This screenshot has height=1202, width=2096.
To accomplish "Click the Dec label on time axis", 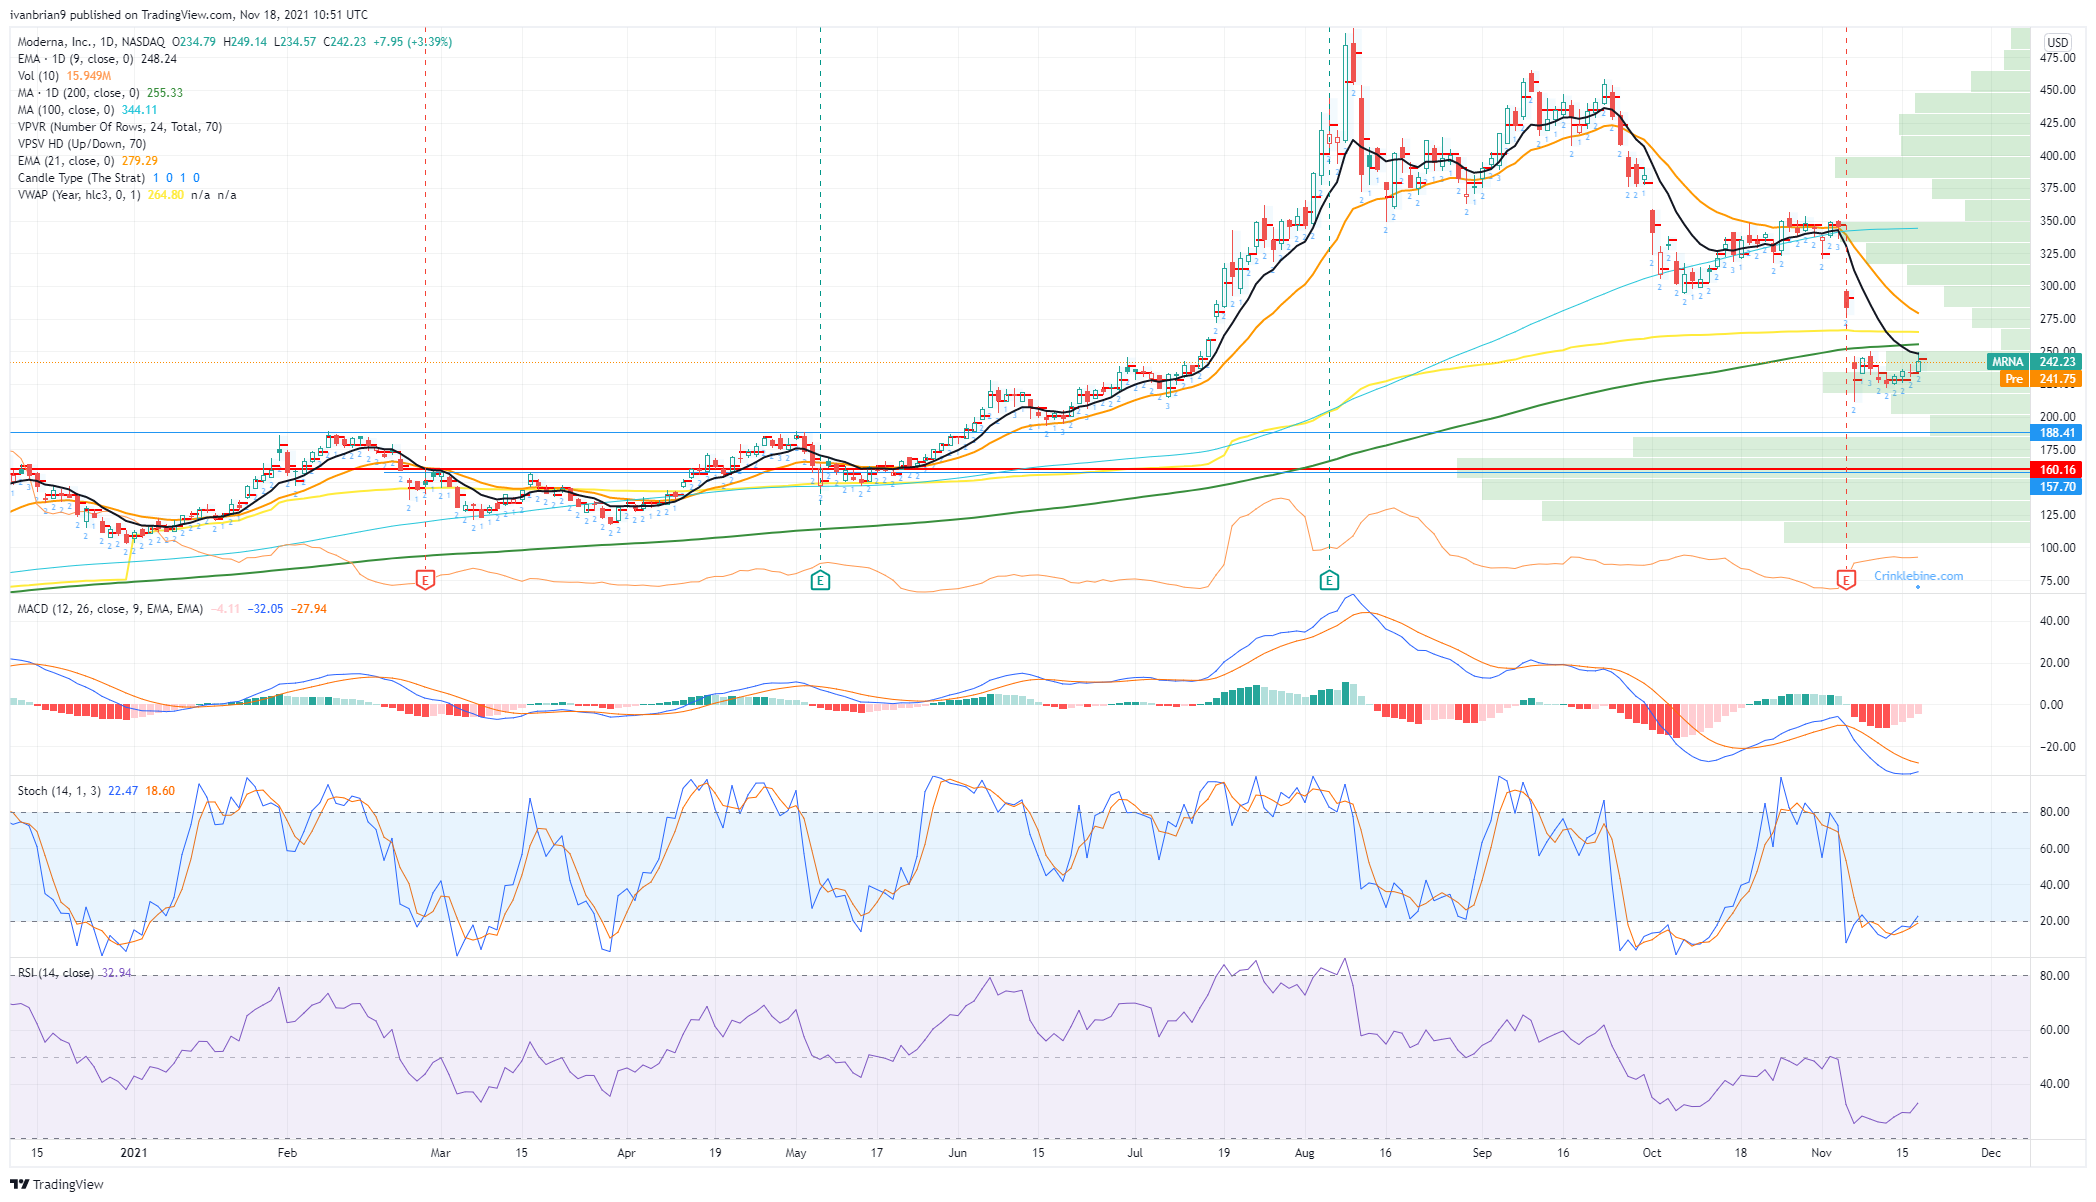I will [x=1991, y=1153].
